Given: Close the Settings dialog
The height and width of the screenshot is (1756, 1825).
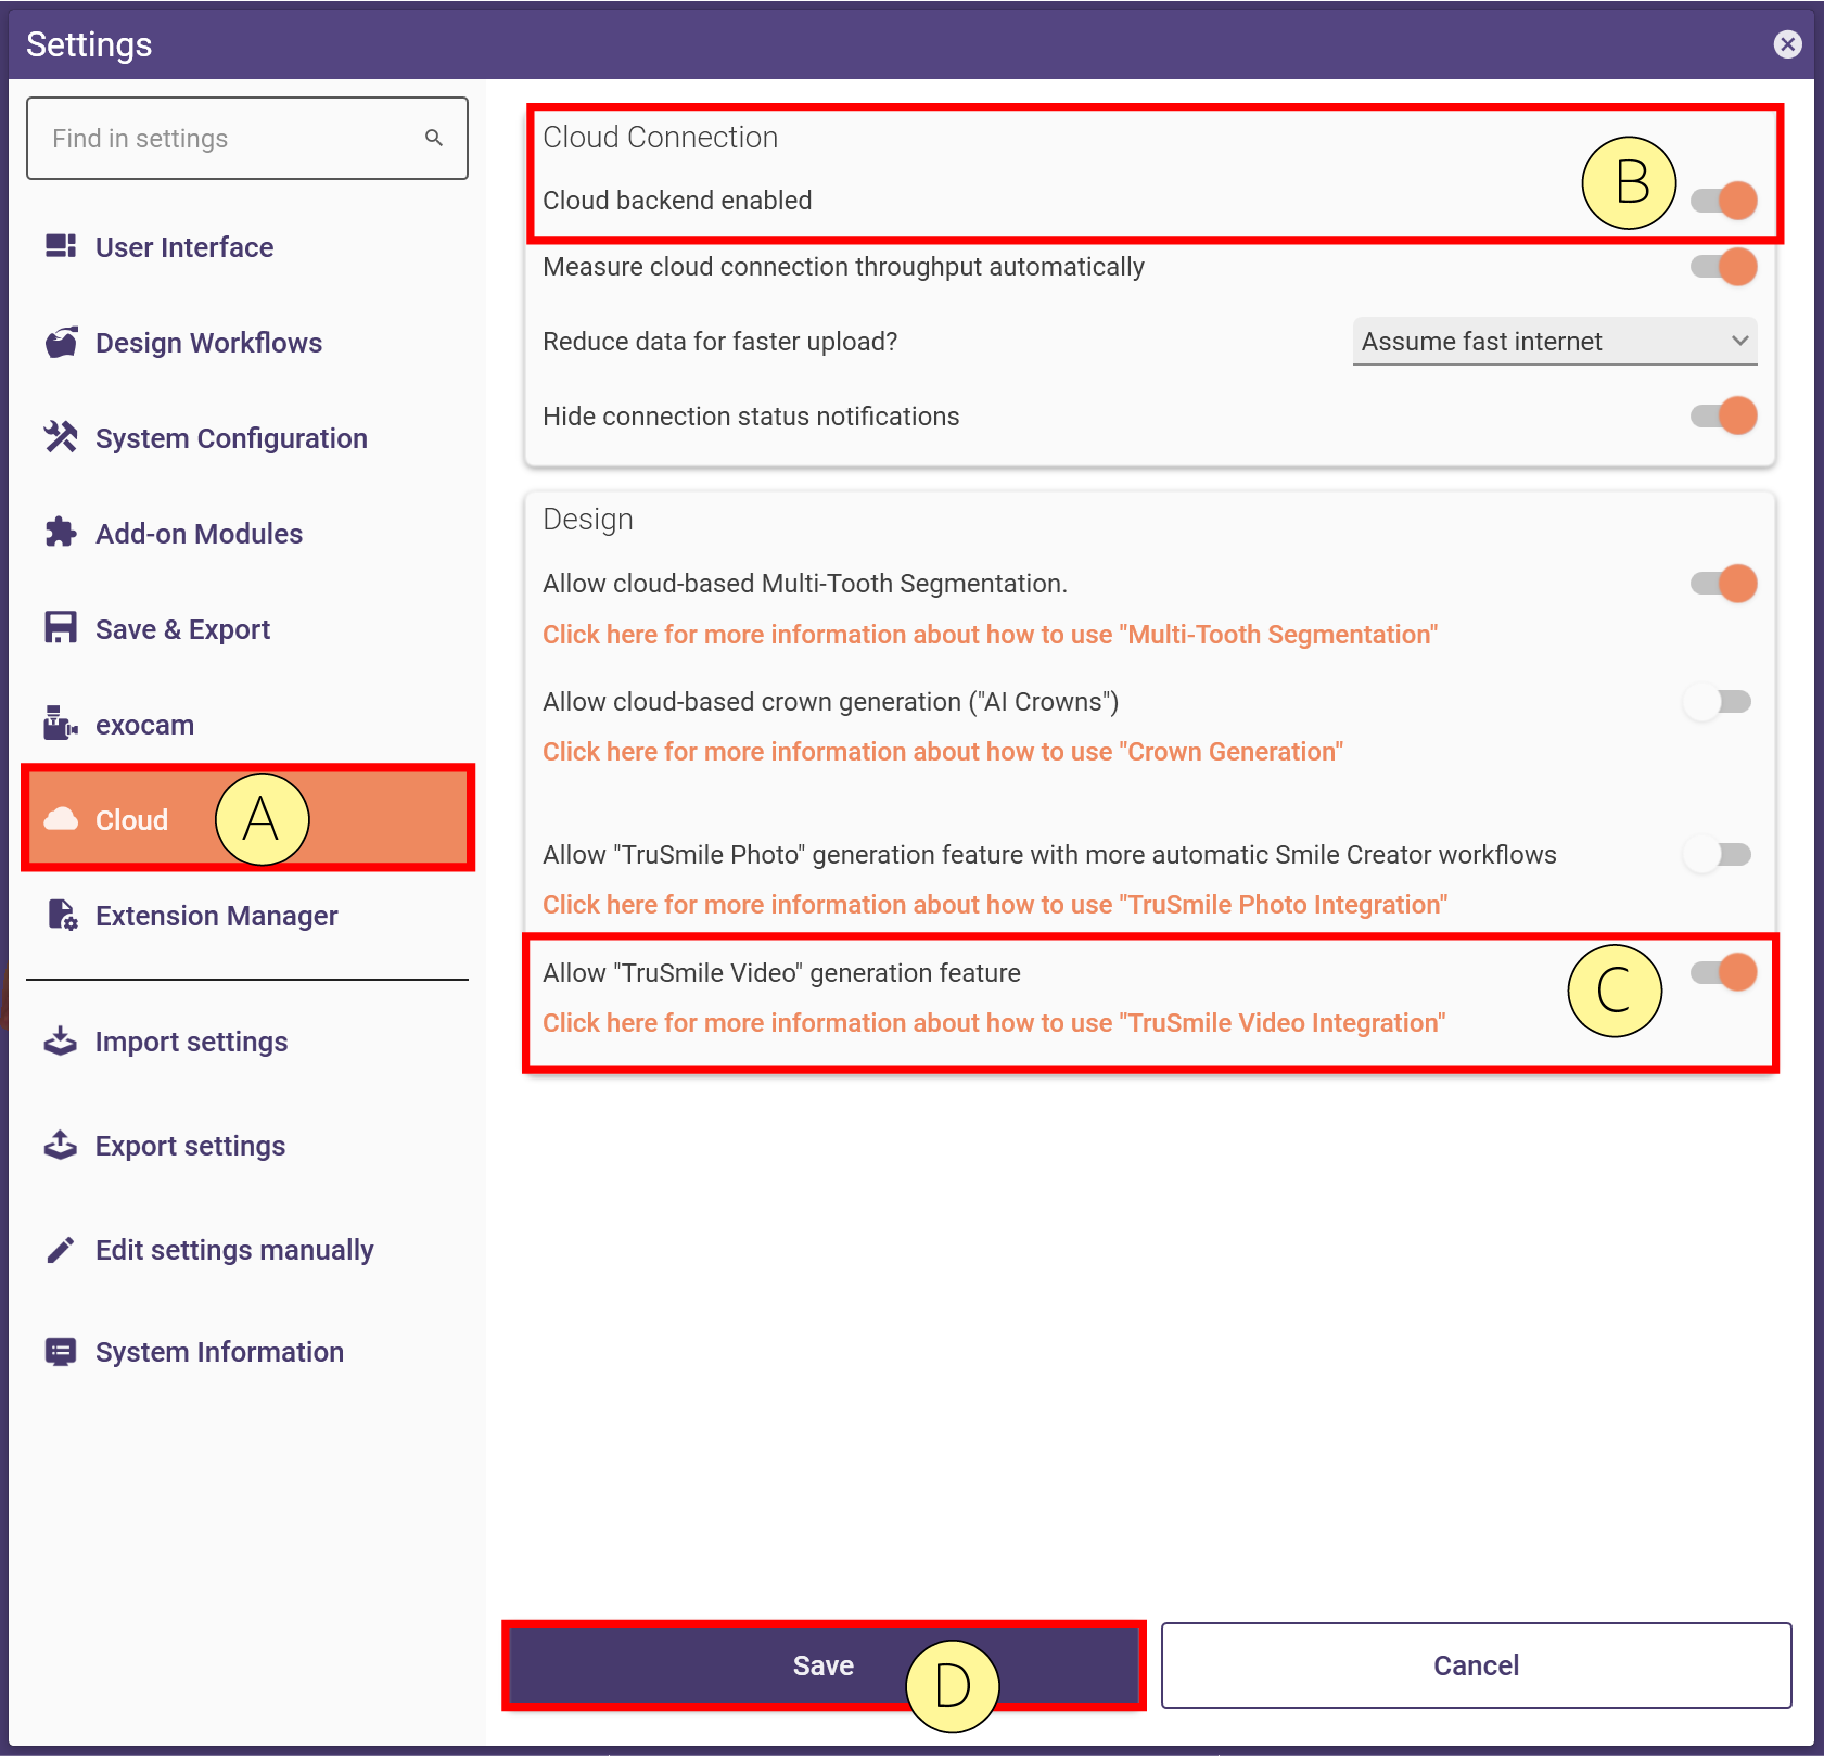Looking at the screenshot, I should pos(1788,44).
